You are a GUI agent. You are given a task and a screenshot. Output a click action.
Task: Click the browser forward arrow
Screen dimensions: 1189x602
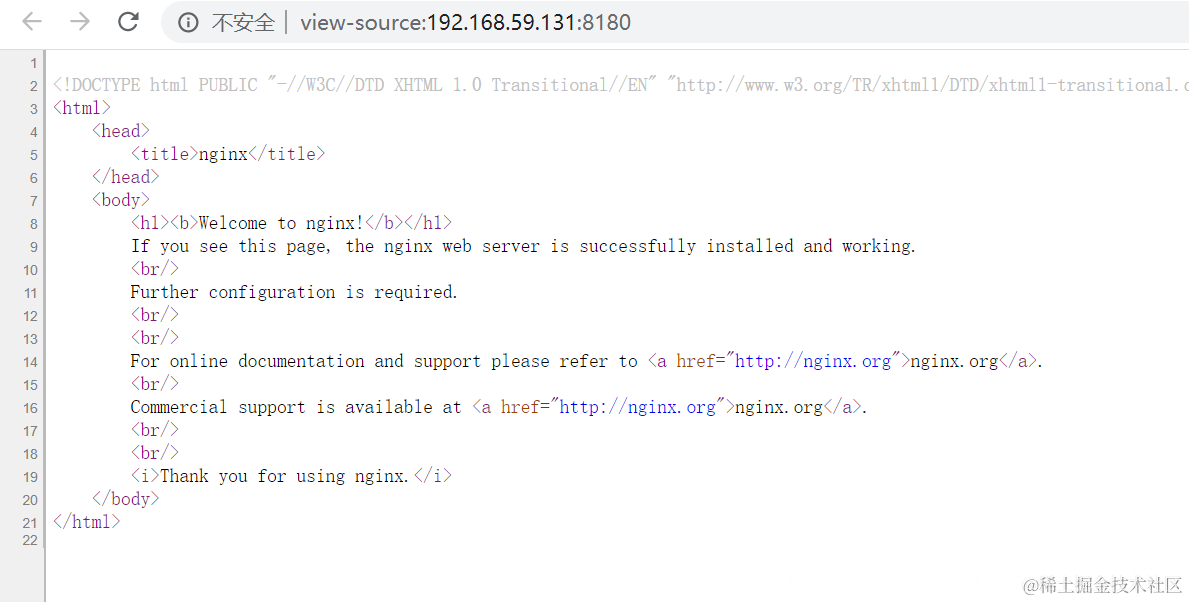click(x=80, y=21)
